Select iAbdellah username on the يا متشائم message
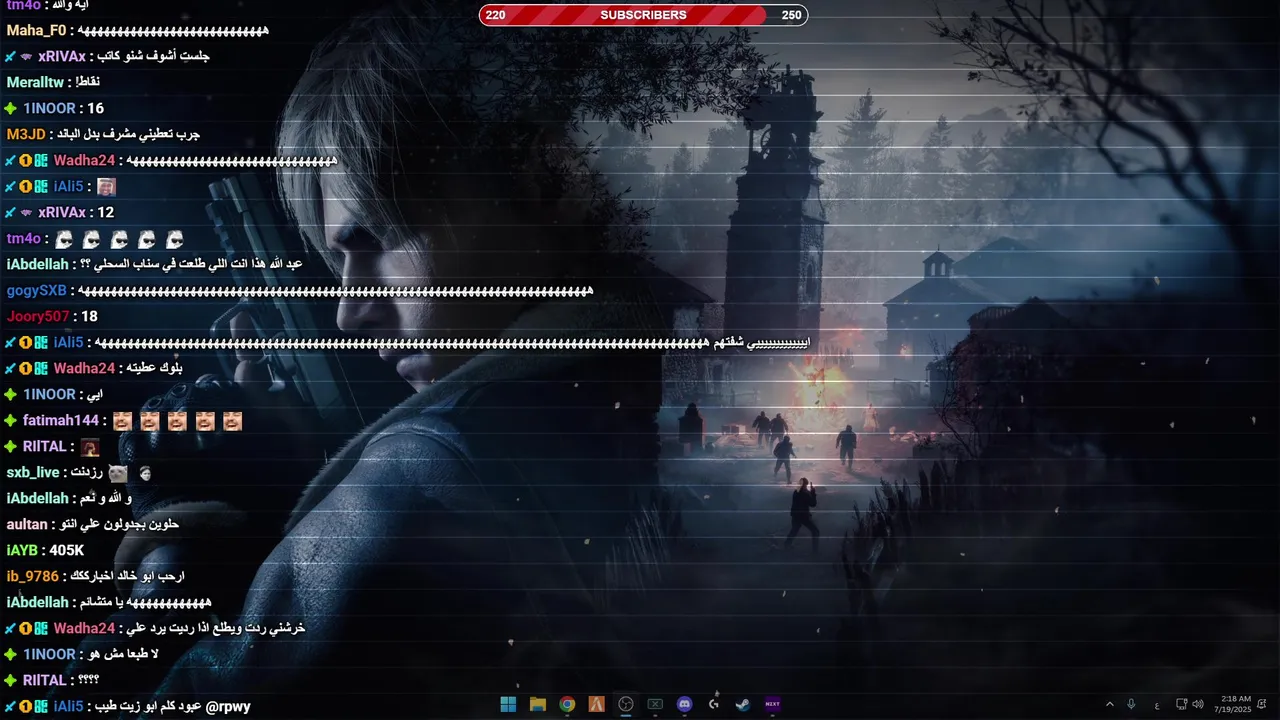The height and width of the screenshot is (720, 1280). (x=37, y=603)
